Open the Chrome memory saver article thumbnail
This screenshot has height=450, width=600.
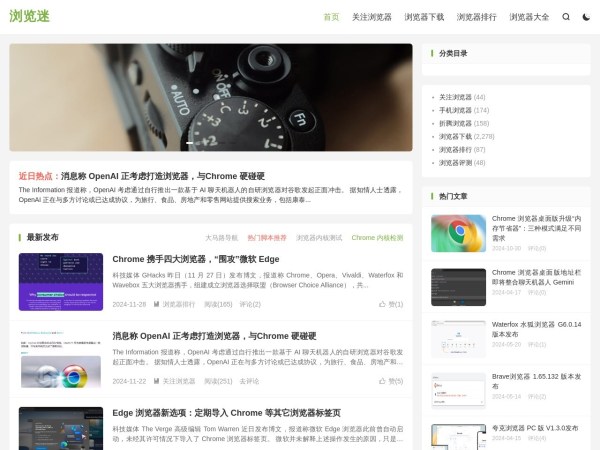click(x=458, y=233)
